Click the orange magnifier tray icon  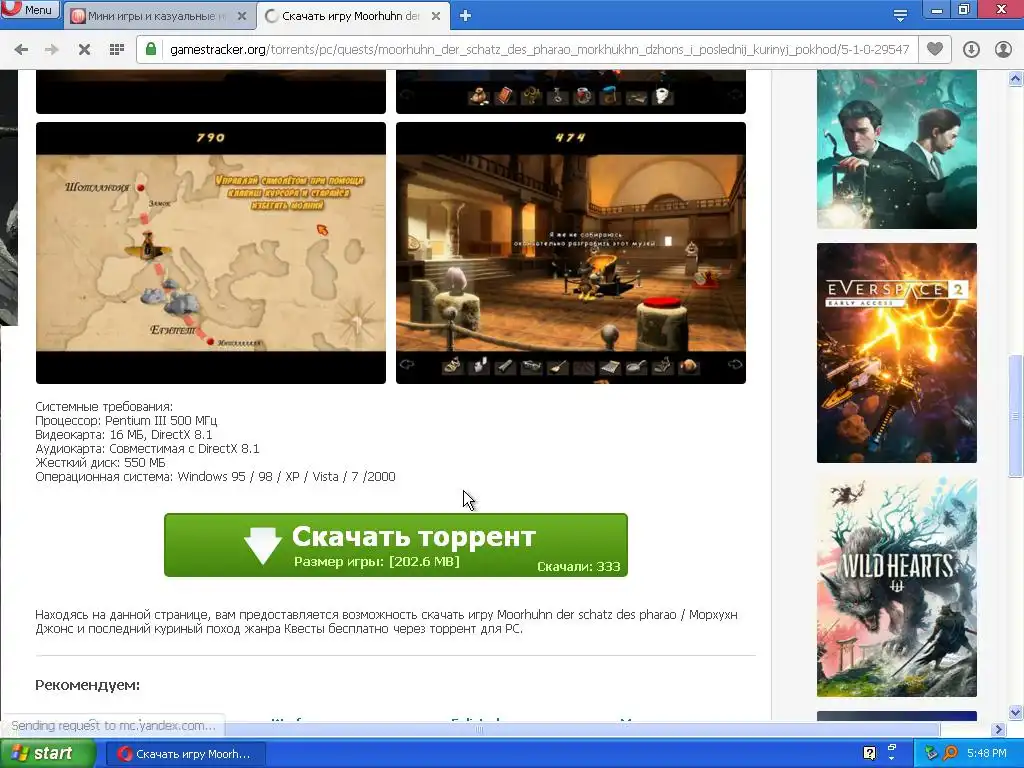tap(951, 753)
